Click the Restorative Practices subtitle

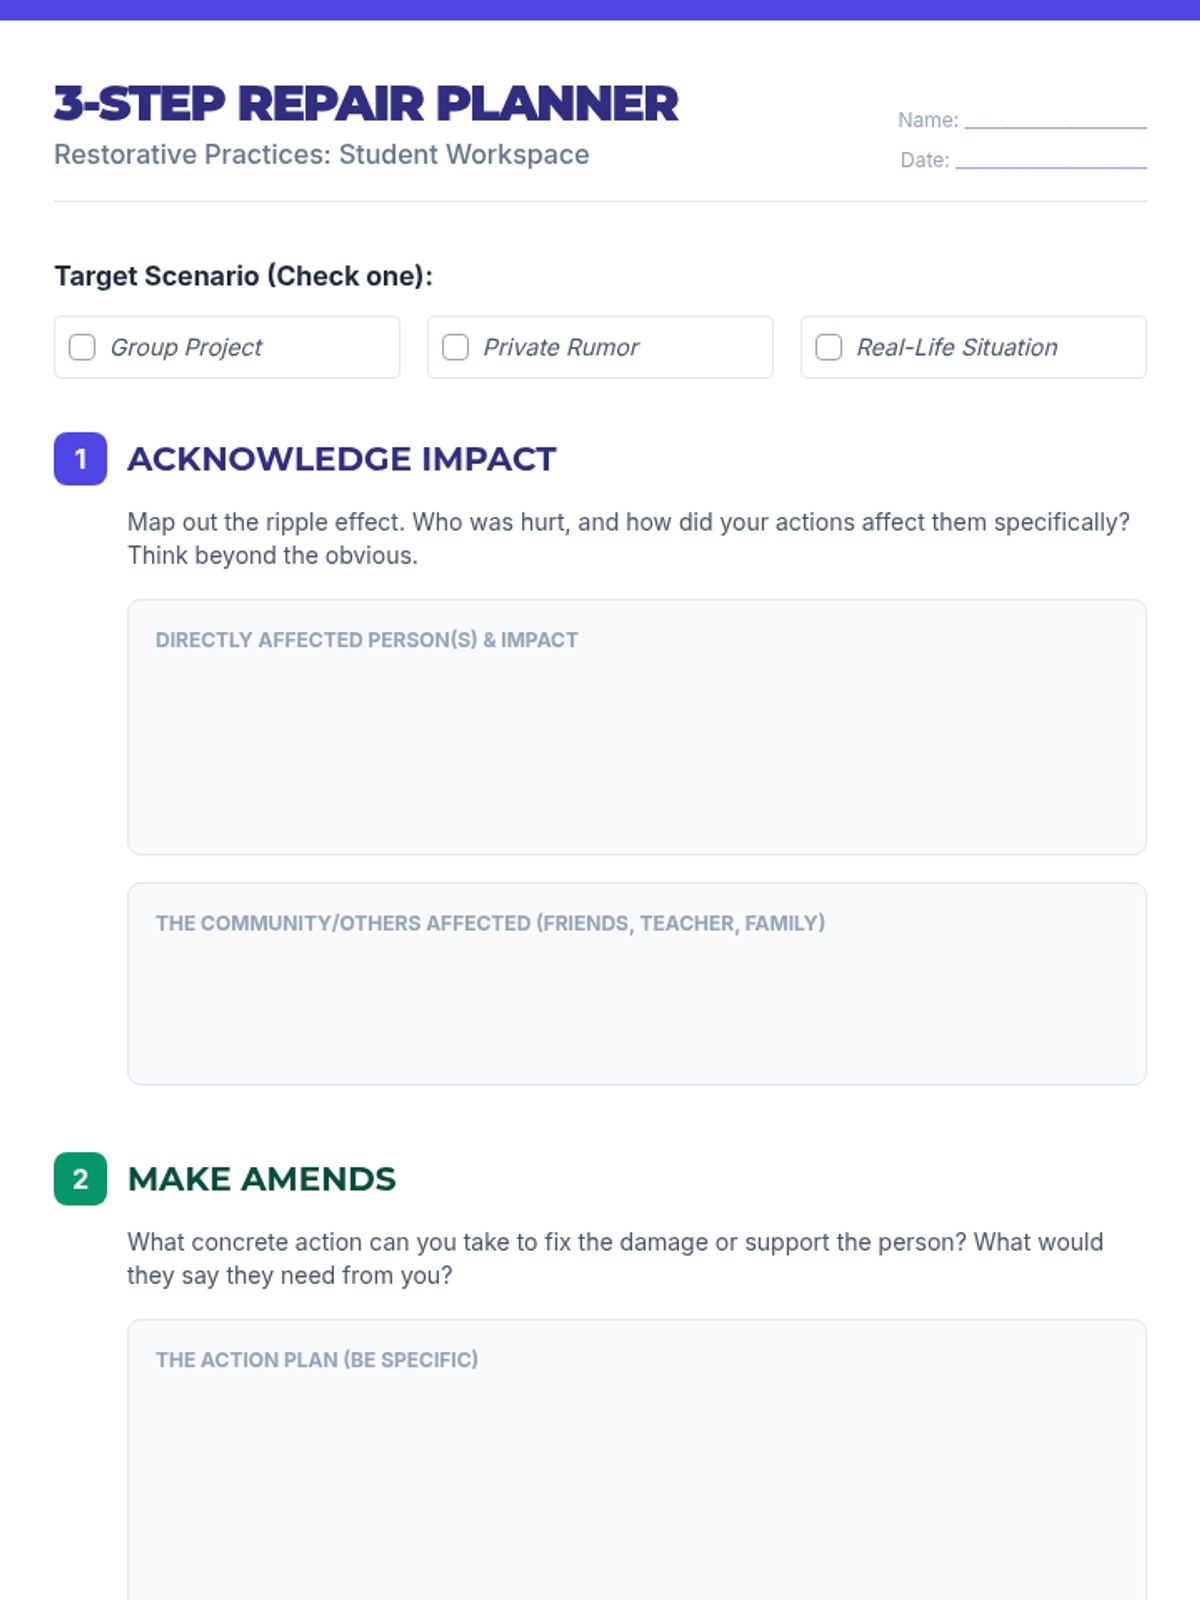[x=321, y=155]
